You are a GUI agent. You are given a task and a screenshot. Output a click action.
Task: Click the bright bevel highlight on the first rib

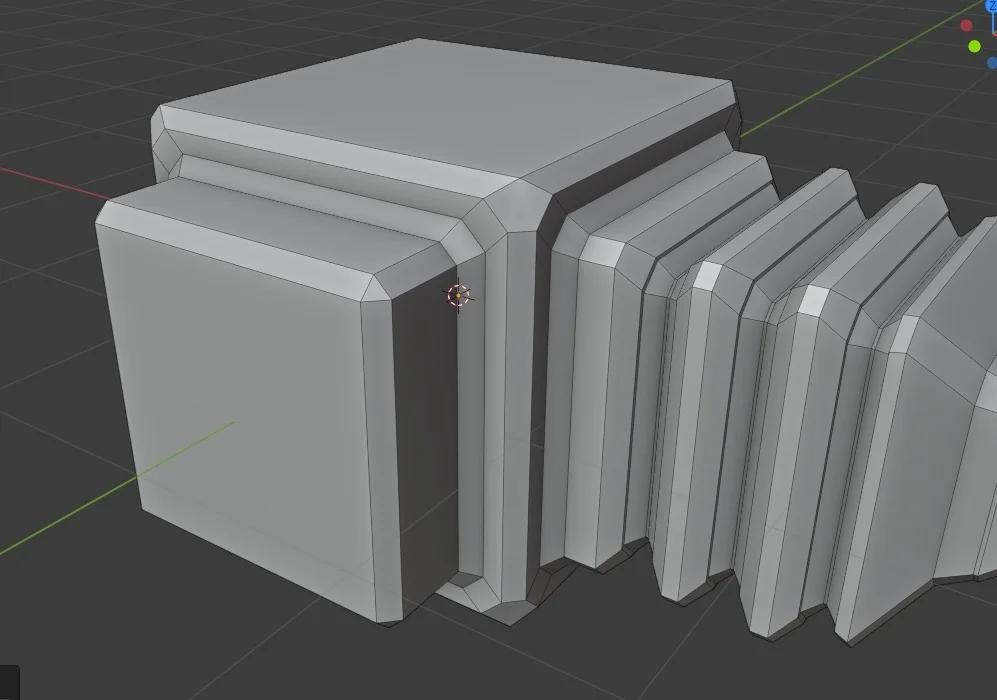600,250
